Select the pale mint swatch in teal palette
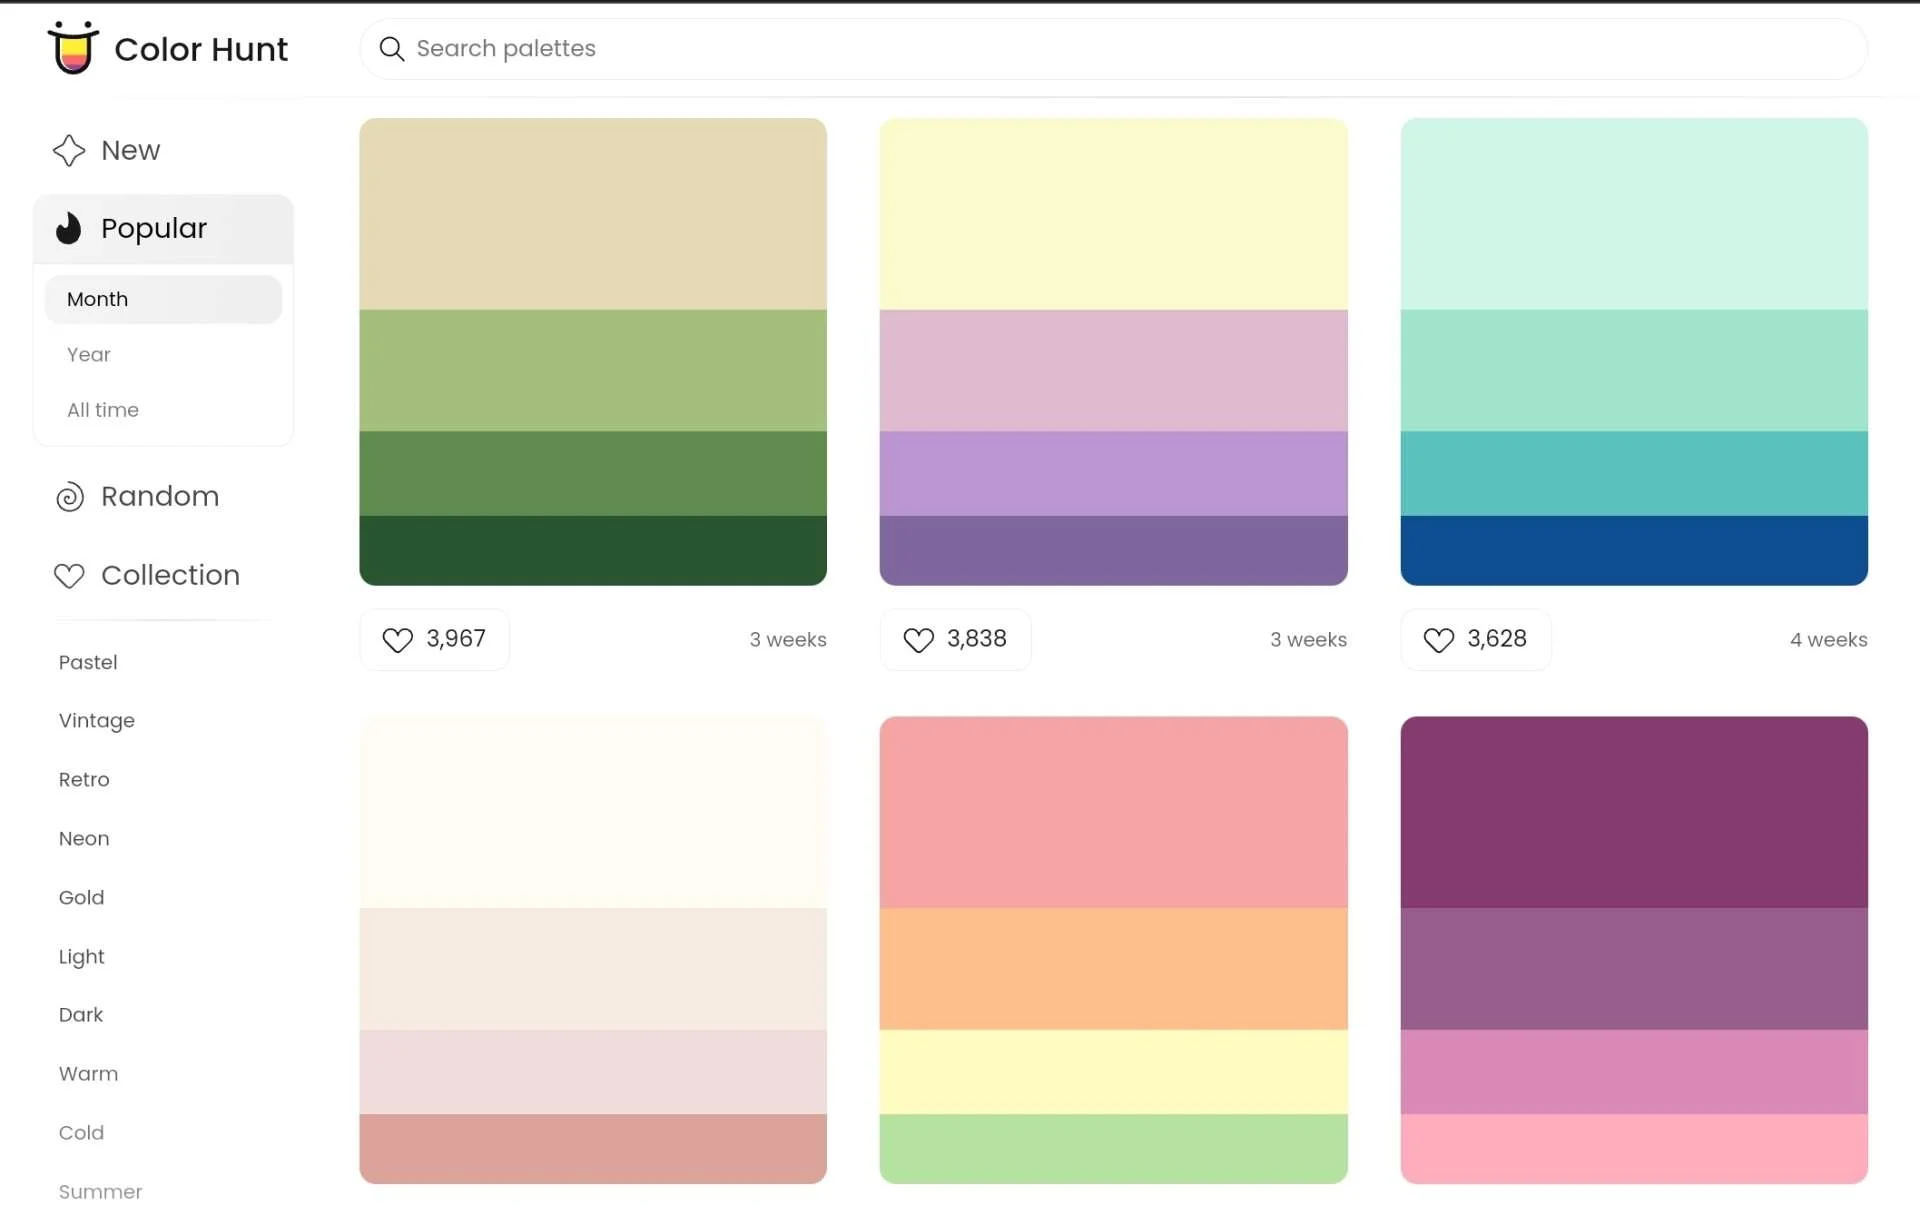 (x=1634, y=214)
